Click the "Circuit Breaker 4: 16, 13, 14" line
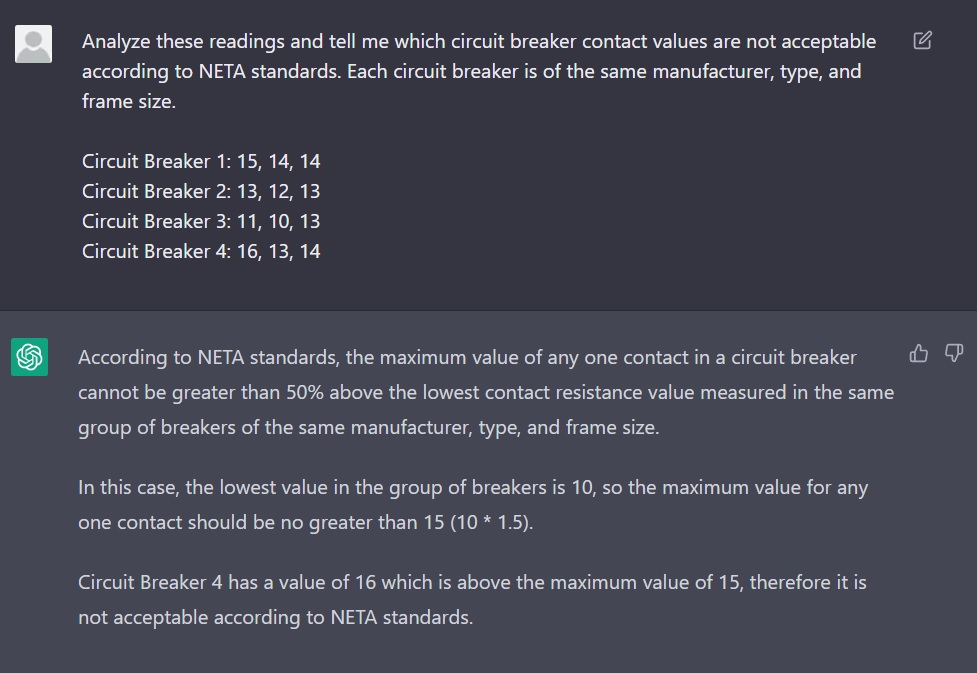977x673 pixels. click(201, 251)
